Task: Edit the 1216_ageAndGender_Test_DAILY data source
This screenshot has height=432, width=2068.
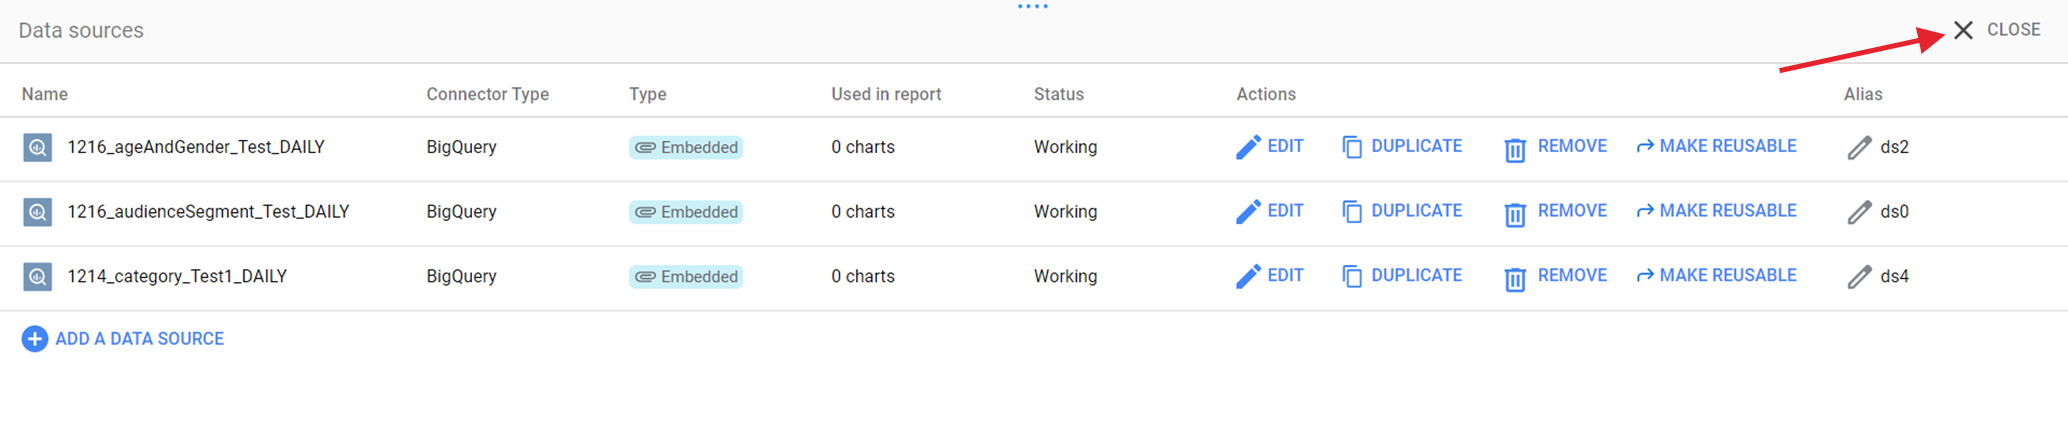Action: 1270,147
